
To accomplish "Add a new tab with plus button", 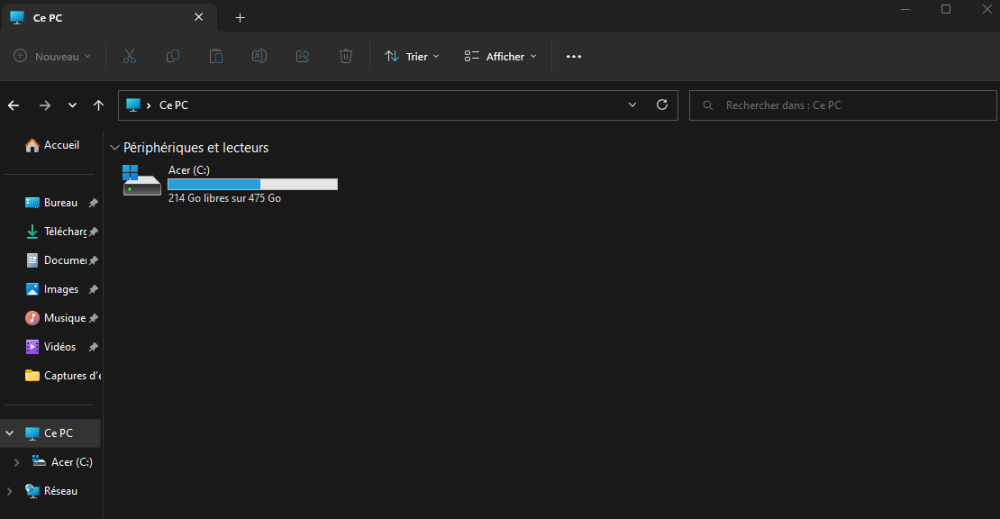I will click(x=240, y=17).
